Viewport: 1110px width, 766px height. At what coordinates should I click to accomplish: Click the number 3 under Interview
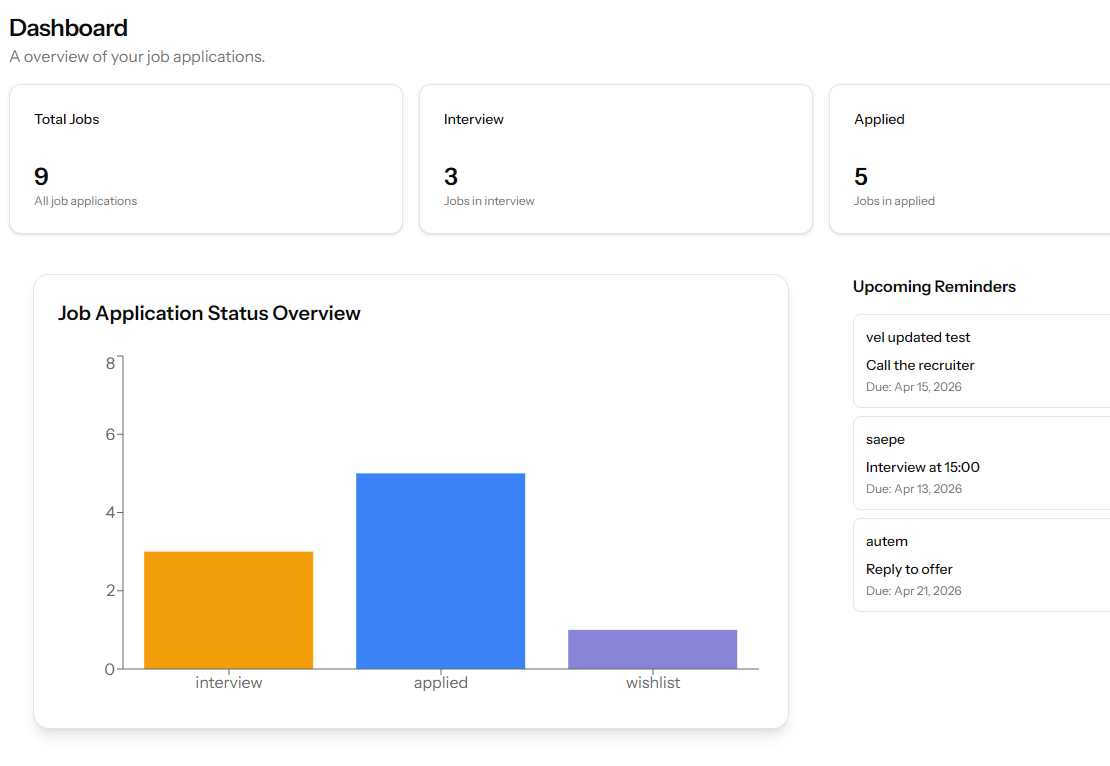tap(451, 176)
